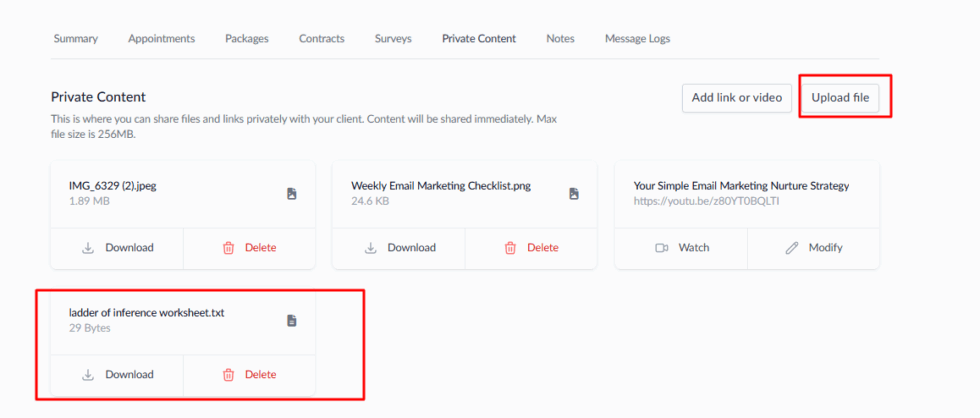This screenshot has width=980, height=418.
Task: Click trash icon for ladder of inference worksheet.txt
Action: coord(228,375)
